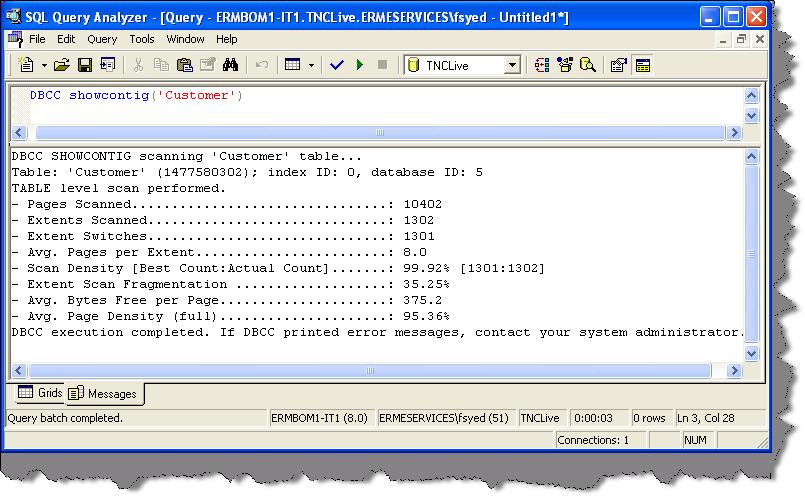Restore the inner query document window
Image resolution: width=805 pixels, height=496 pixels.
(741, 40)
